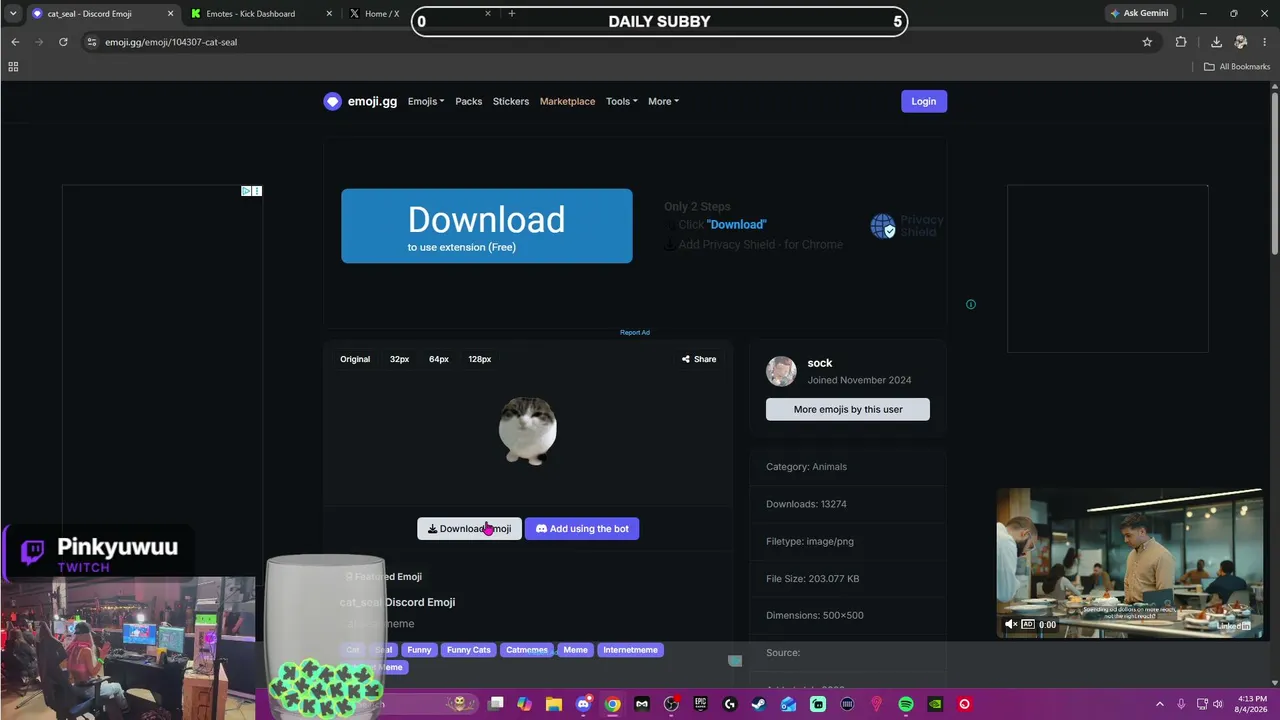Click the Meme tag
The height and width of the screenshot is (720, 1280).
pos(575,650)
